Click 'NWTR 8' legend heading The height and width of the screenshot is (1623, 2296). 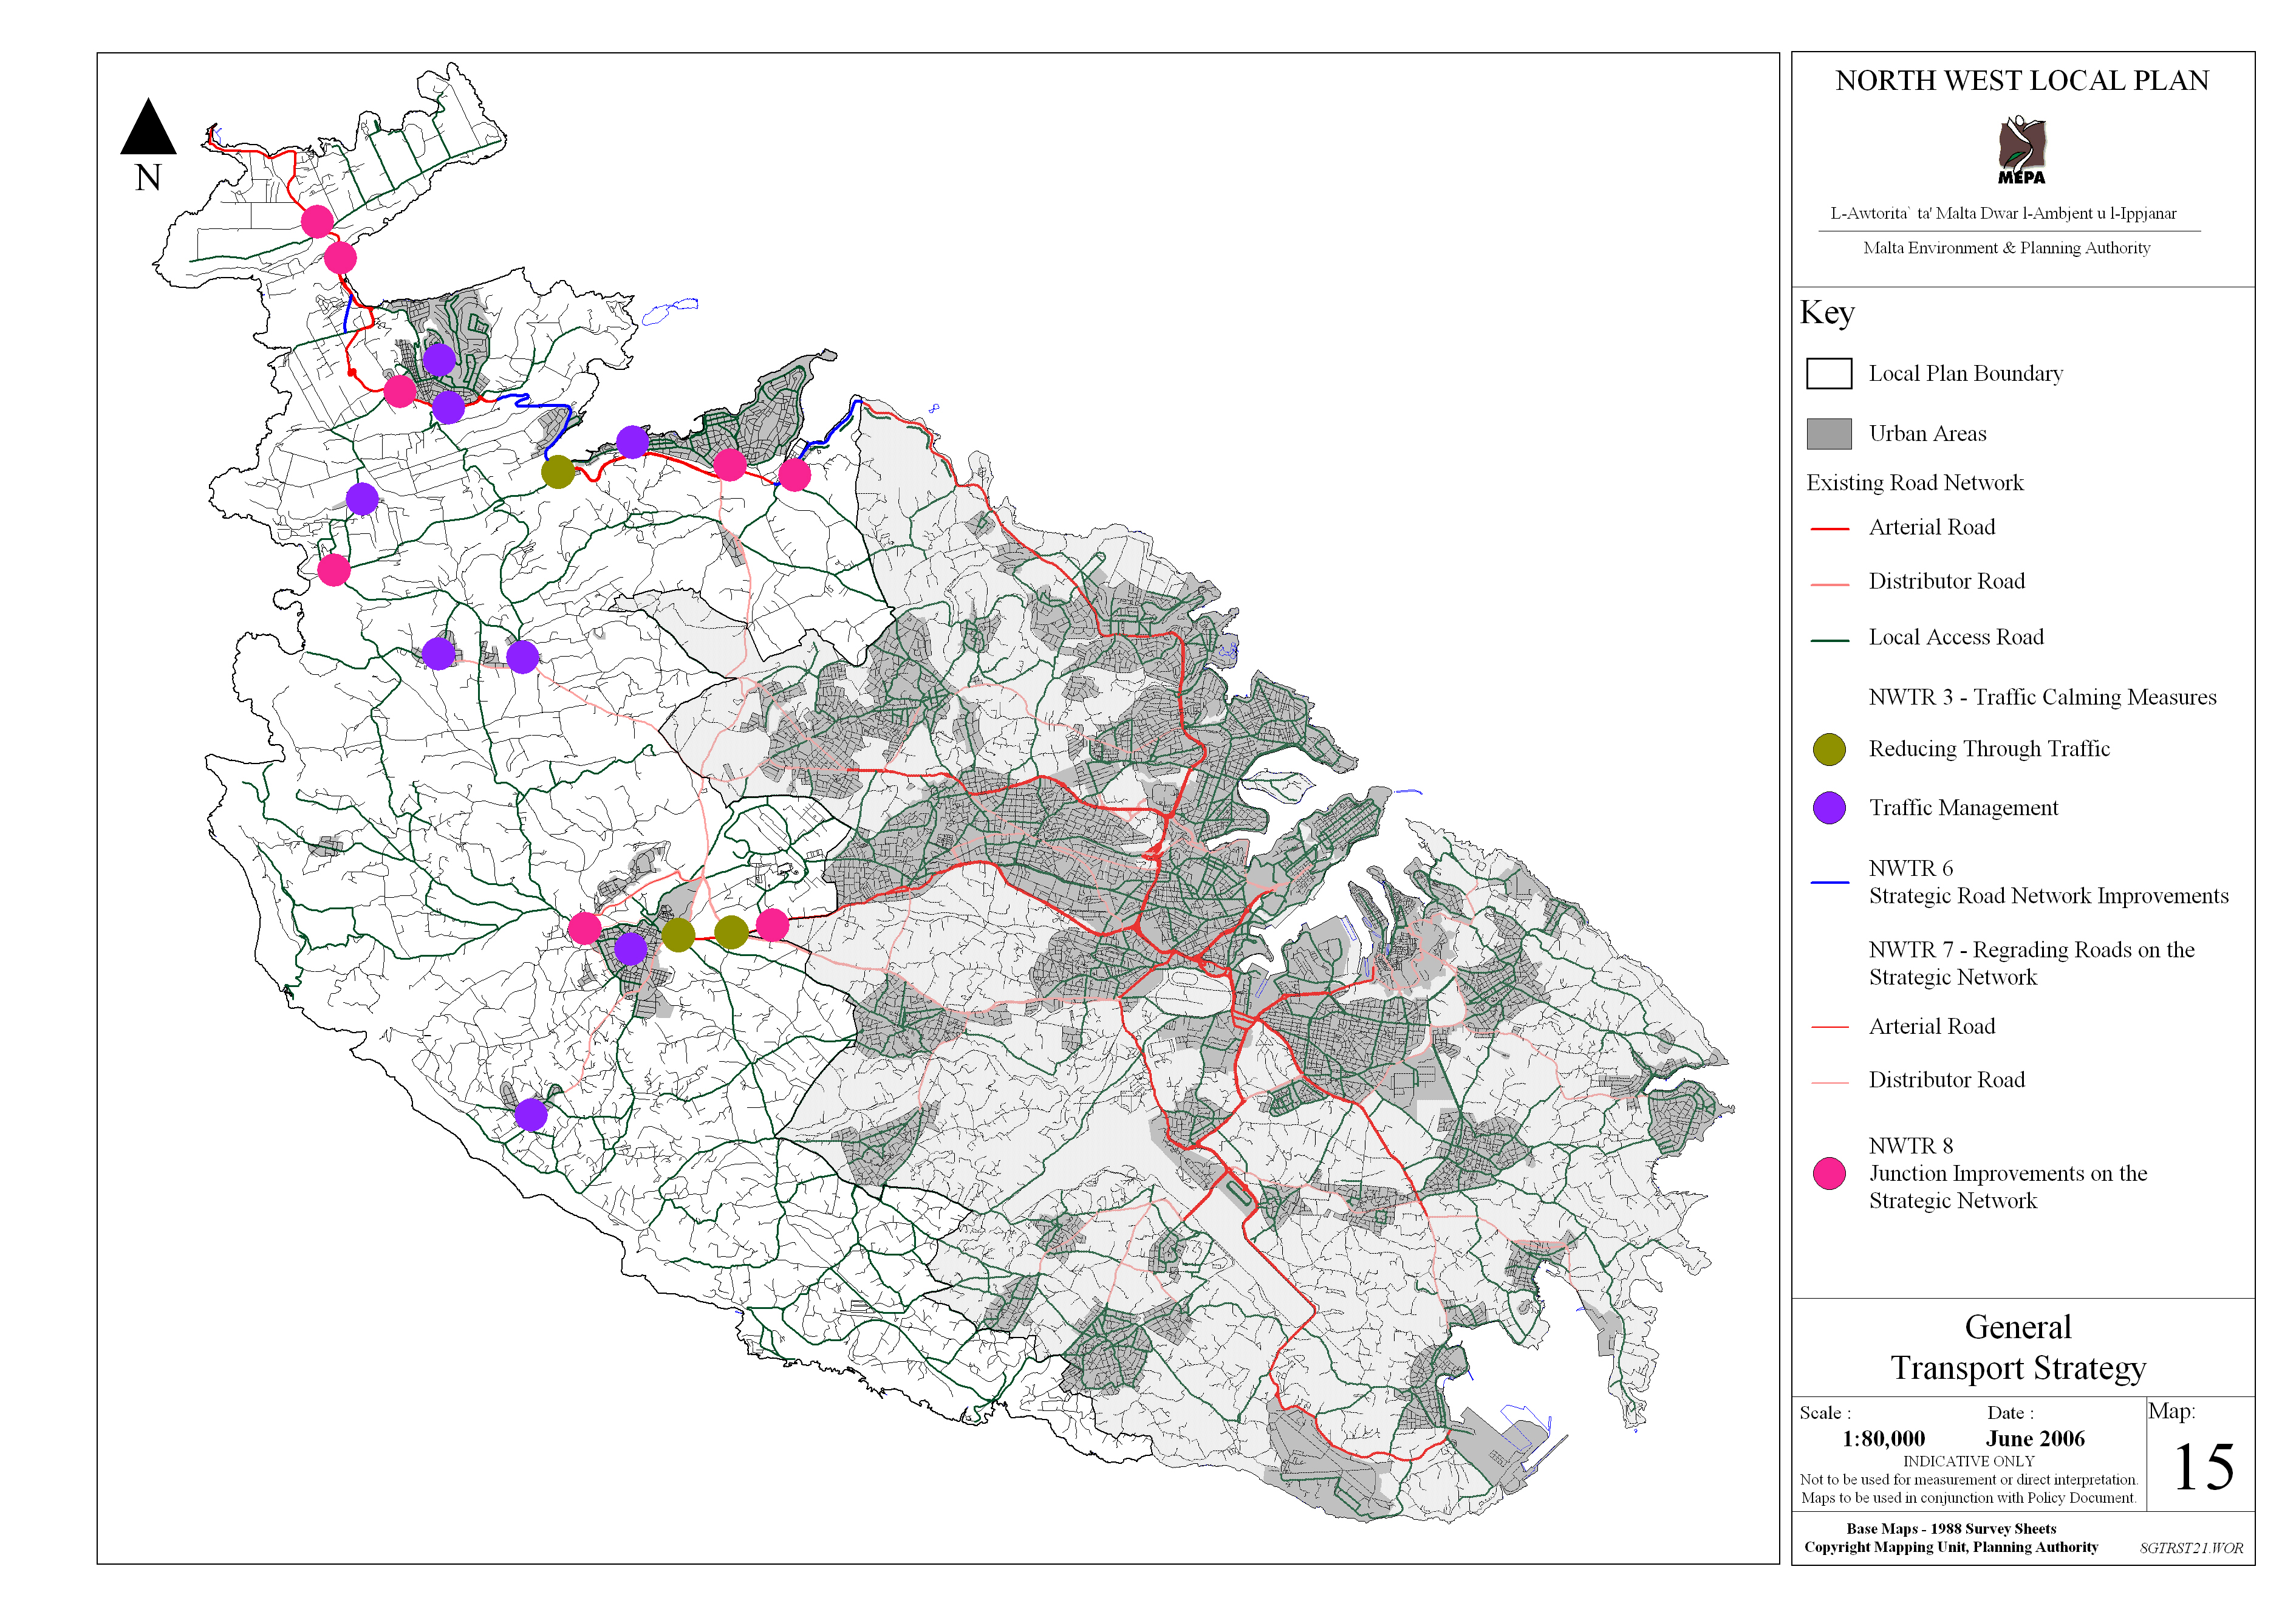tap(1910, 1146)
